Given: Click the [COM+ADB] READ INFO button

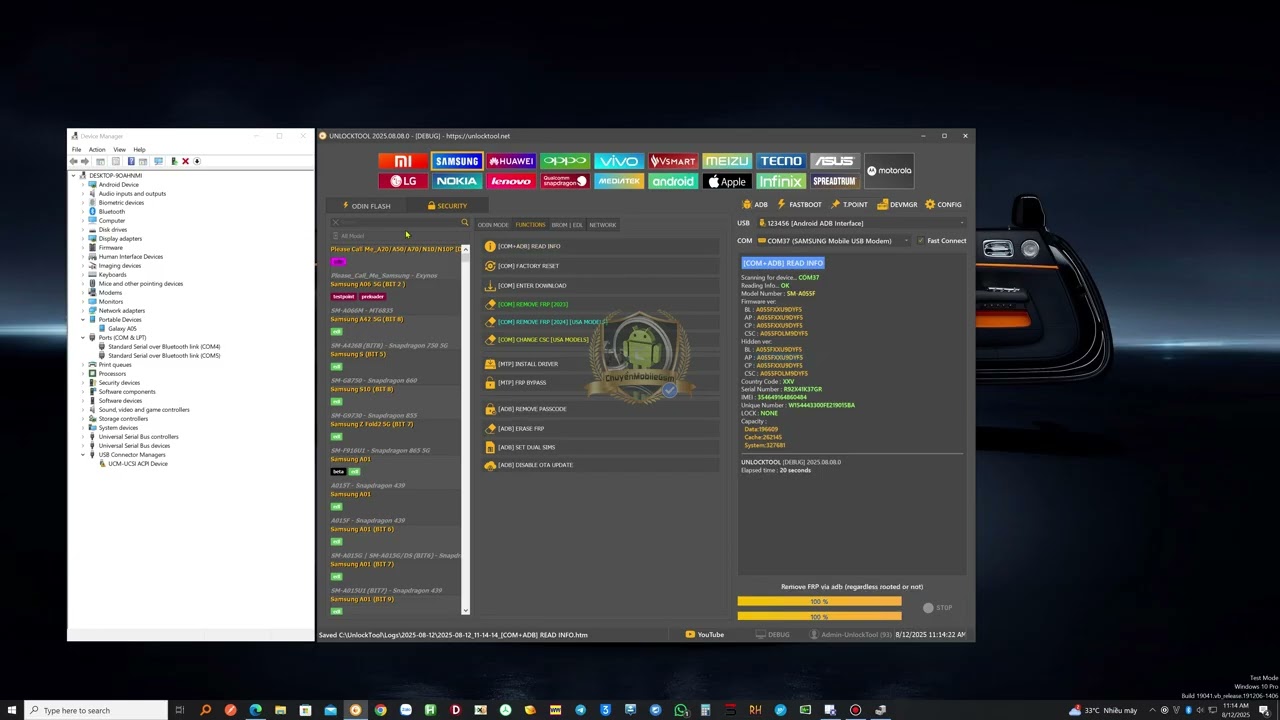Looking at the screenshot, I should point(599,246).
